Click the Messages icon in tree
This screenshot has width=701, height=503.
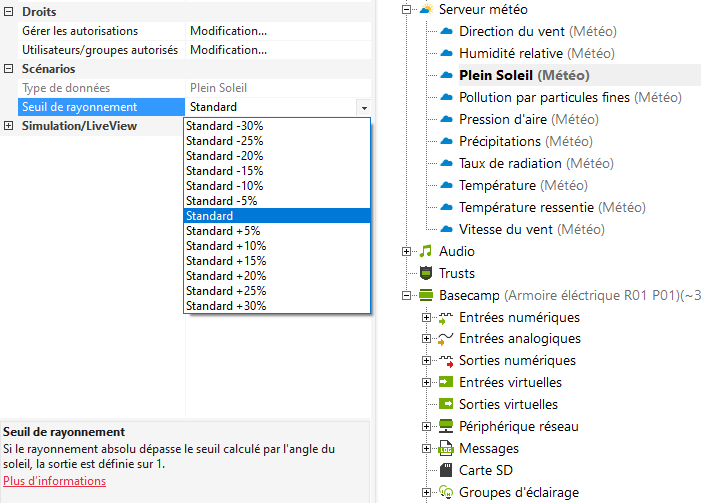[x=446, y=448]
